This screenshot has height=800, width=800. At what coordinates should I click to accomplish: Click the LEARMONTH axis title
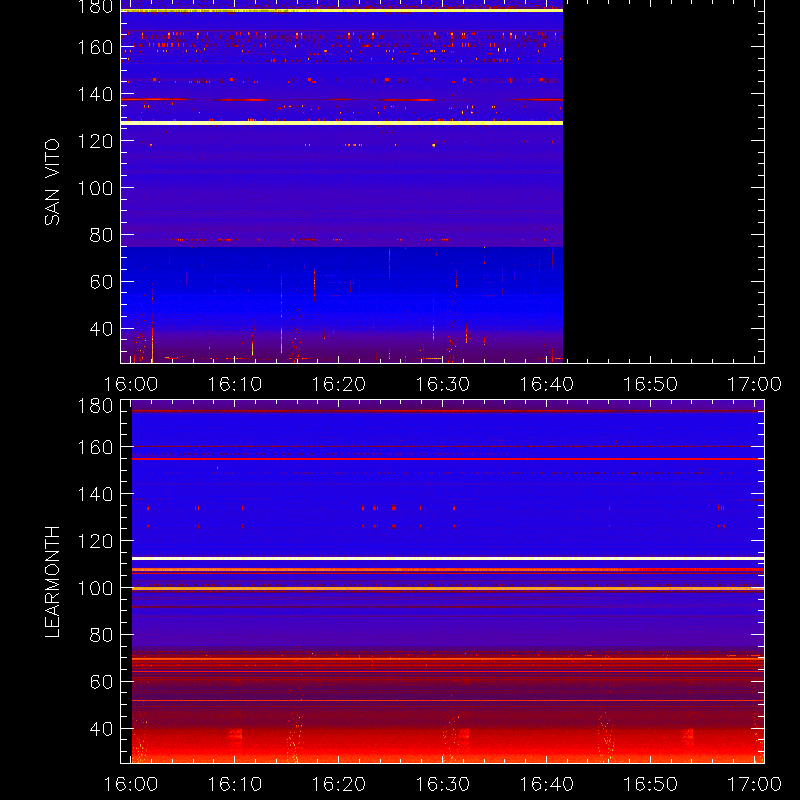52,582
